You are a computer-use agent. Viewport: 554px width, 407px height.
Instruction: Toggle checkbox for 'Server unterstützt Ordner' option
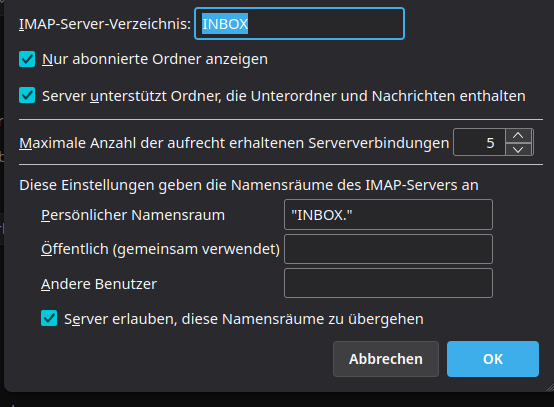[x=27, y=95]
